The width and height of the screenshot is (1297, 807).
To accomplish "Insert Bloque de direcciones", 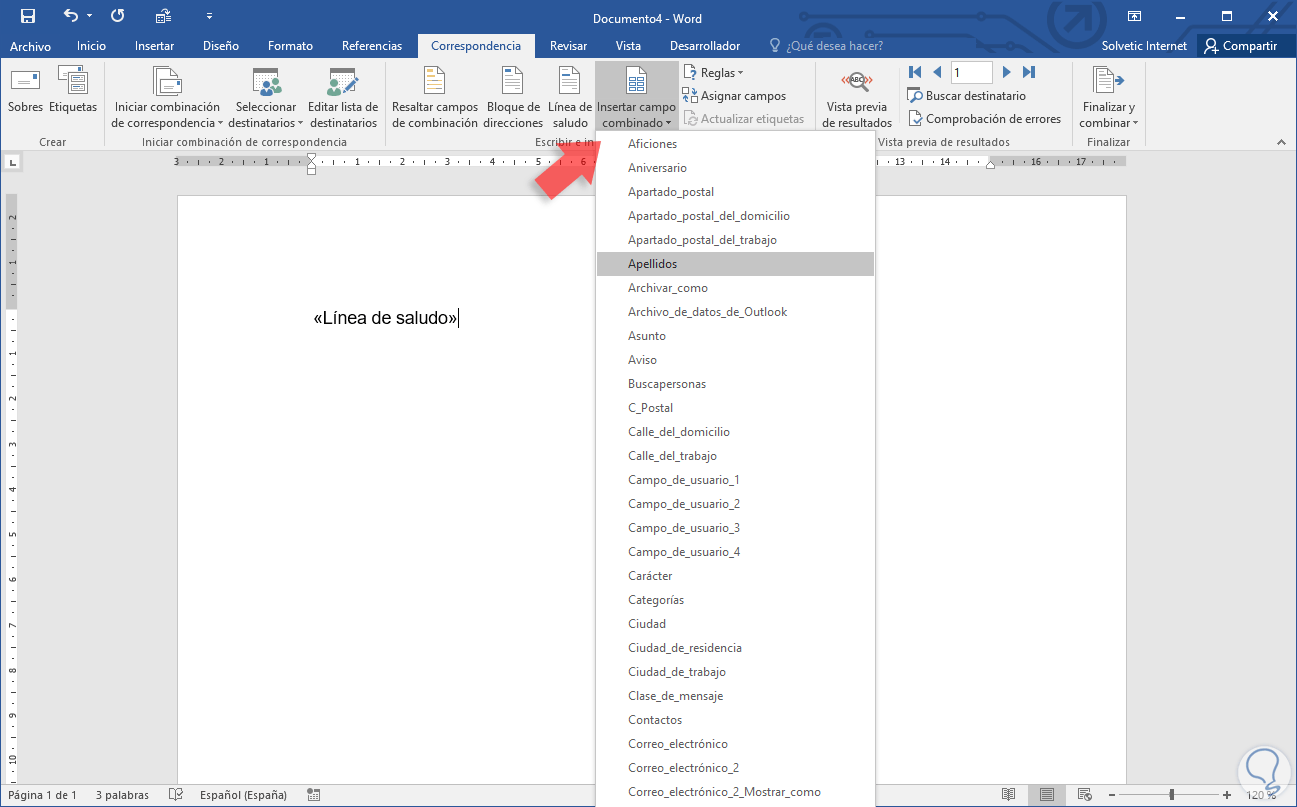I will (513, 98).
